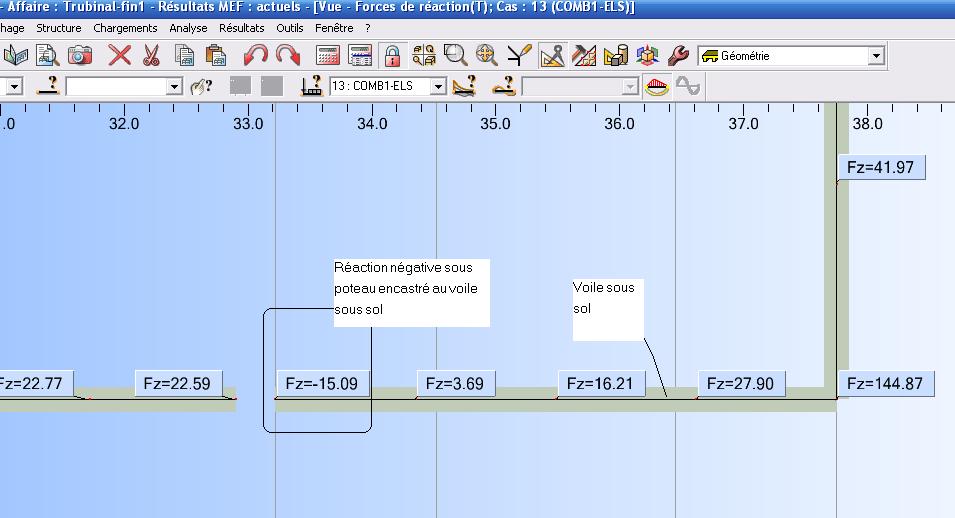
Task: Click the Fz=41.97 reaction label
Action: click(x=881, y=167)
